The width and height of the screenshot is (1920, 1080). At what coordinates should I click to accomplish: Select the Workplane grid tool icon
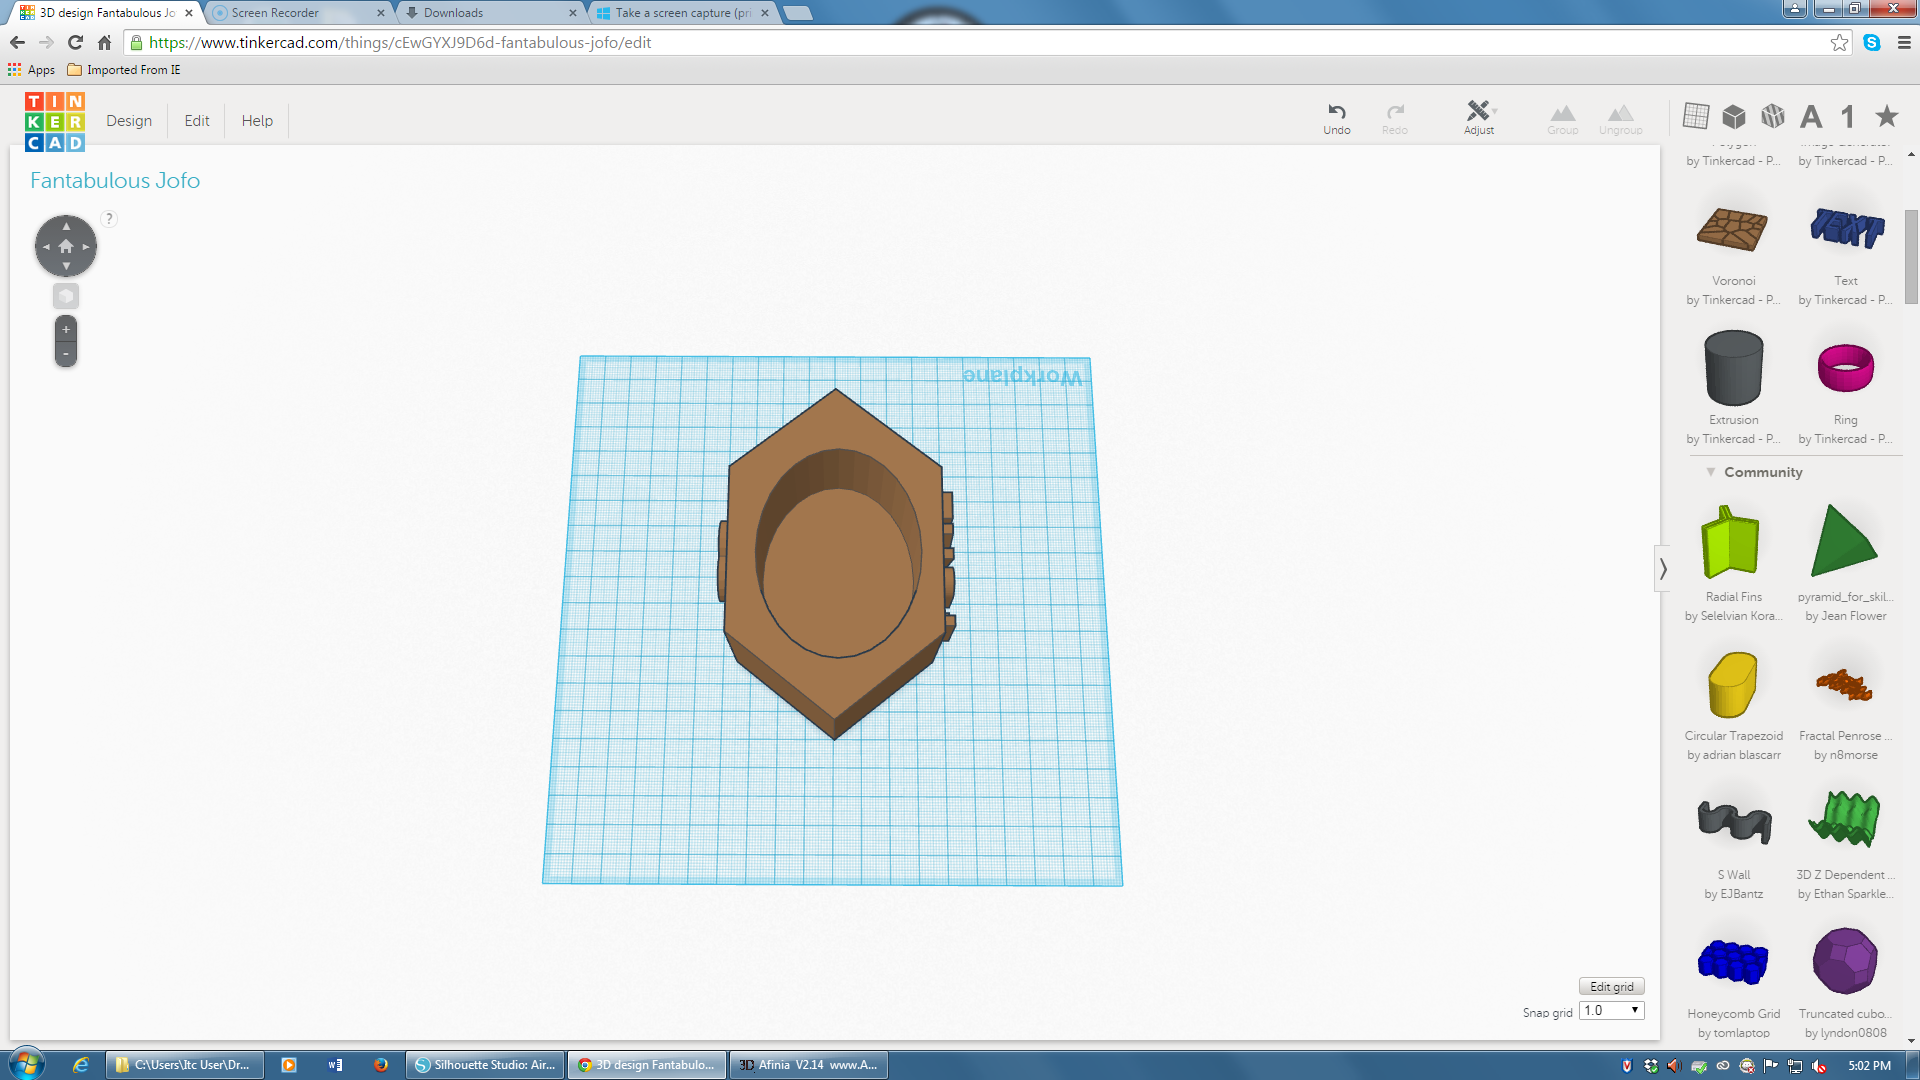point(1696,116)
